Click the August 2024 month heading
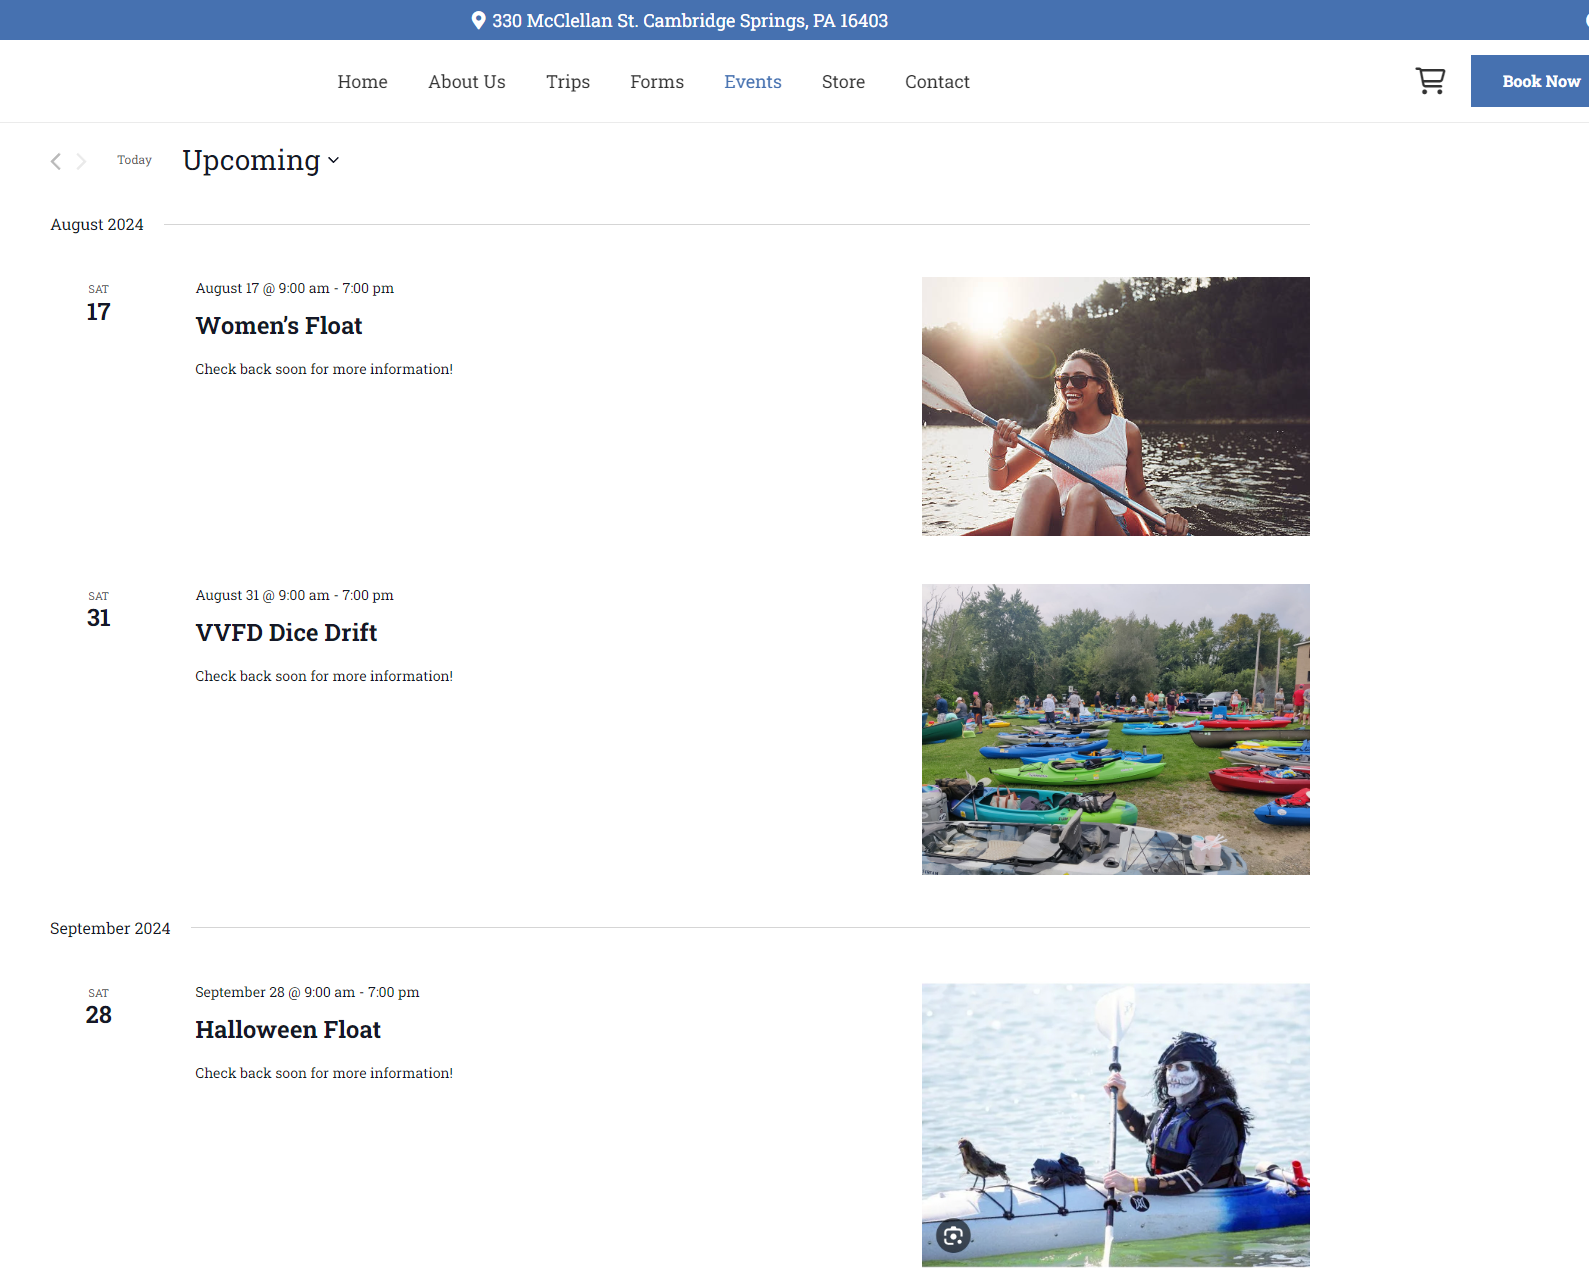 click(x=97, y=225)
